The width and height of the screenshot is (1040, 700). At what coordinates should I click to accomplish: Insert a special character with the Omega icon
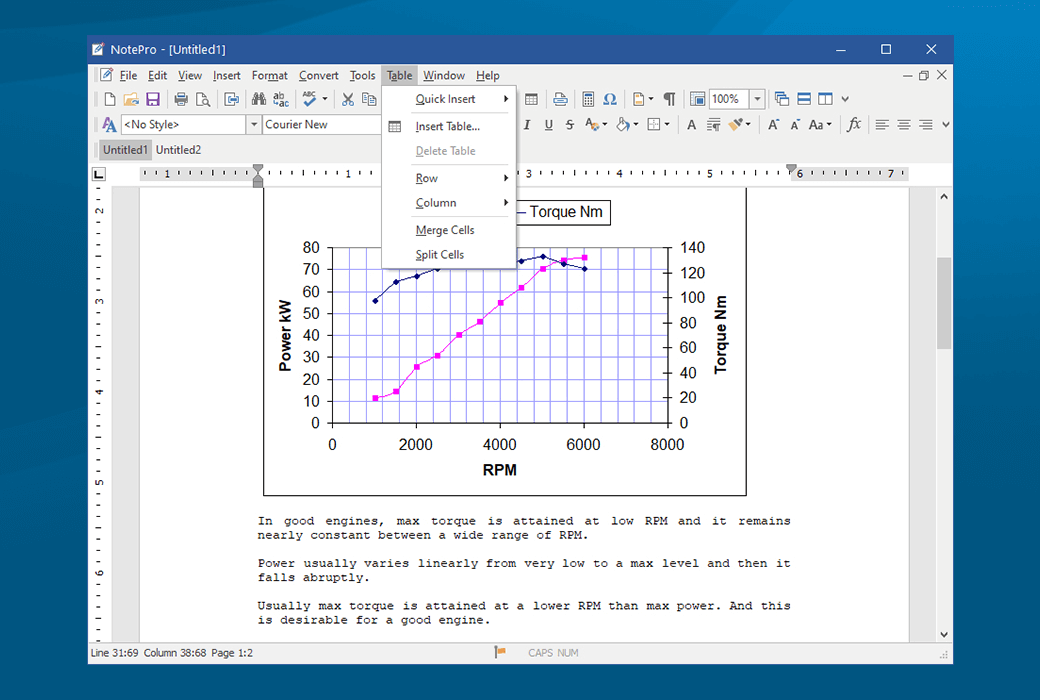610,99
